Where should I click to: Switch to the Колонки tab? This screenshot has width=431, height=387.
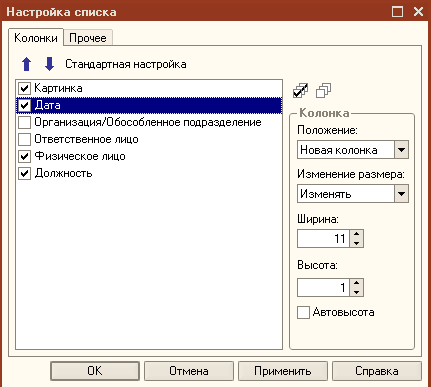pos(36,38)
